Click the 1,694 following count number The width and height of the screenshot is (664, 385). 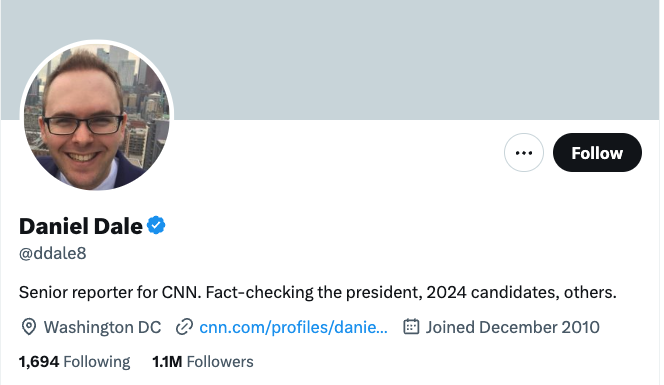(39, 362)
